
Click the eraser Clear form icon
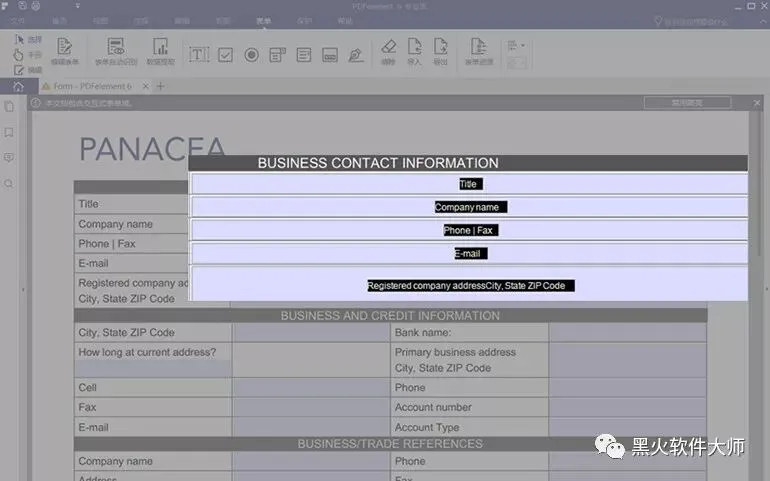pyautogui.click(x=388, y=52)
